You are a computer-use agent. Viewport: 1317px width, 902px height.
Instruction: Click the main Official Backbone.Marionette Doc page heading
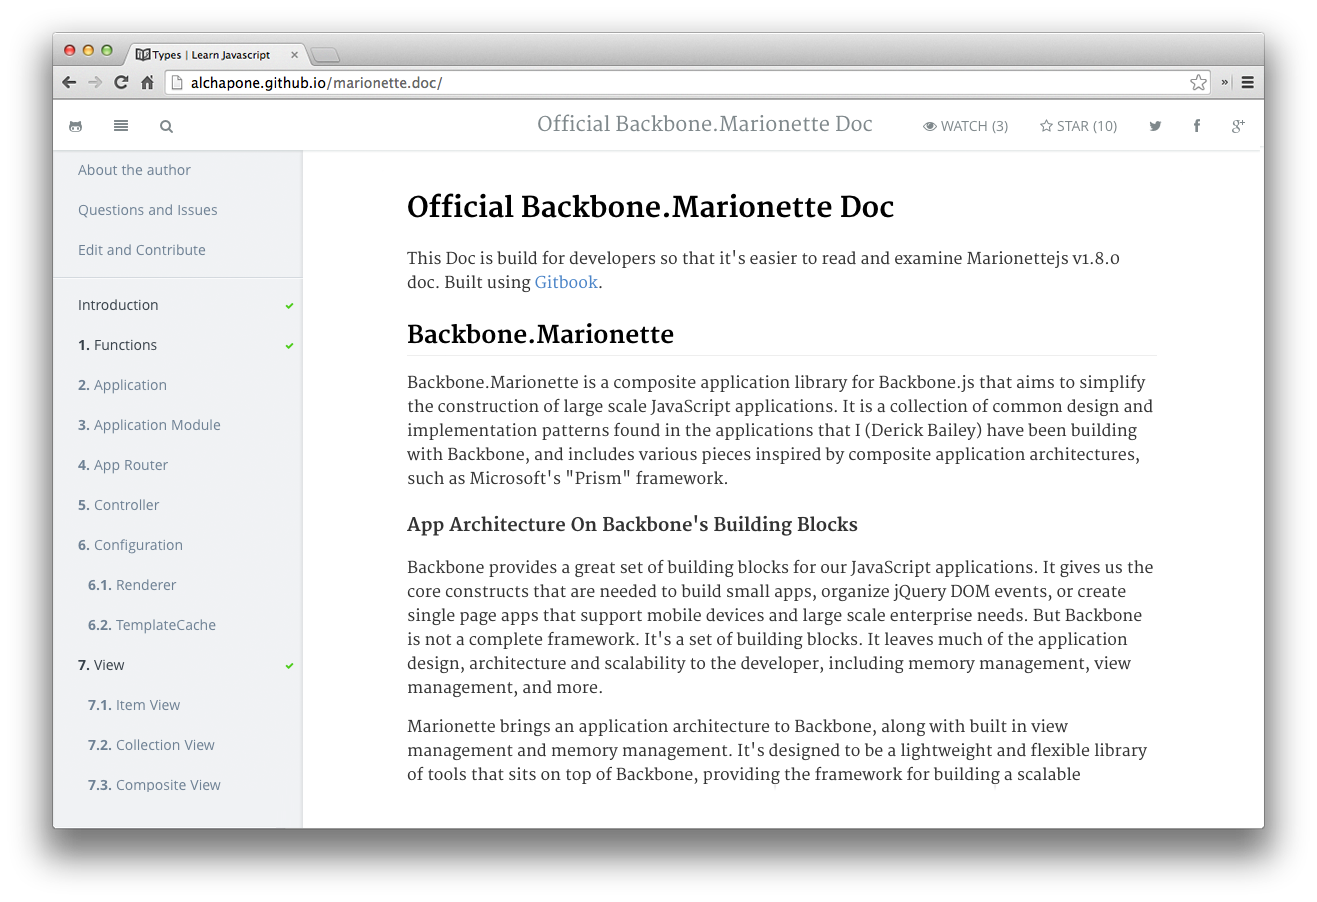coord(650,207)
